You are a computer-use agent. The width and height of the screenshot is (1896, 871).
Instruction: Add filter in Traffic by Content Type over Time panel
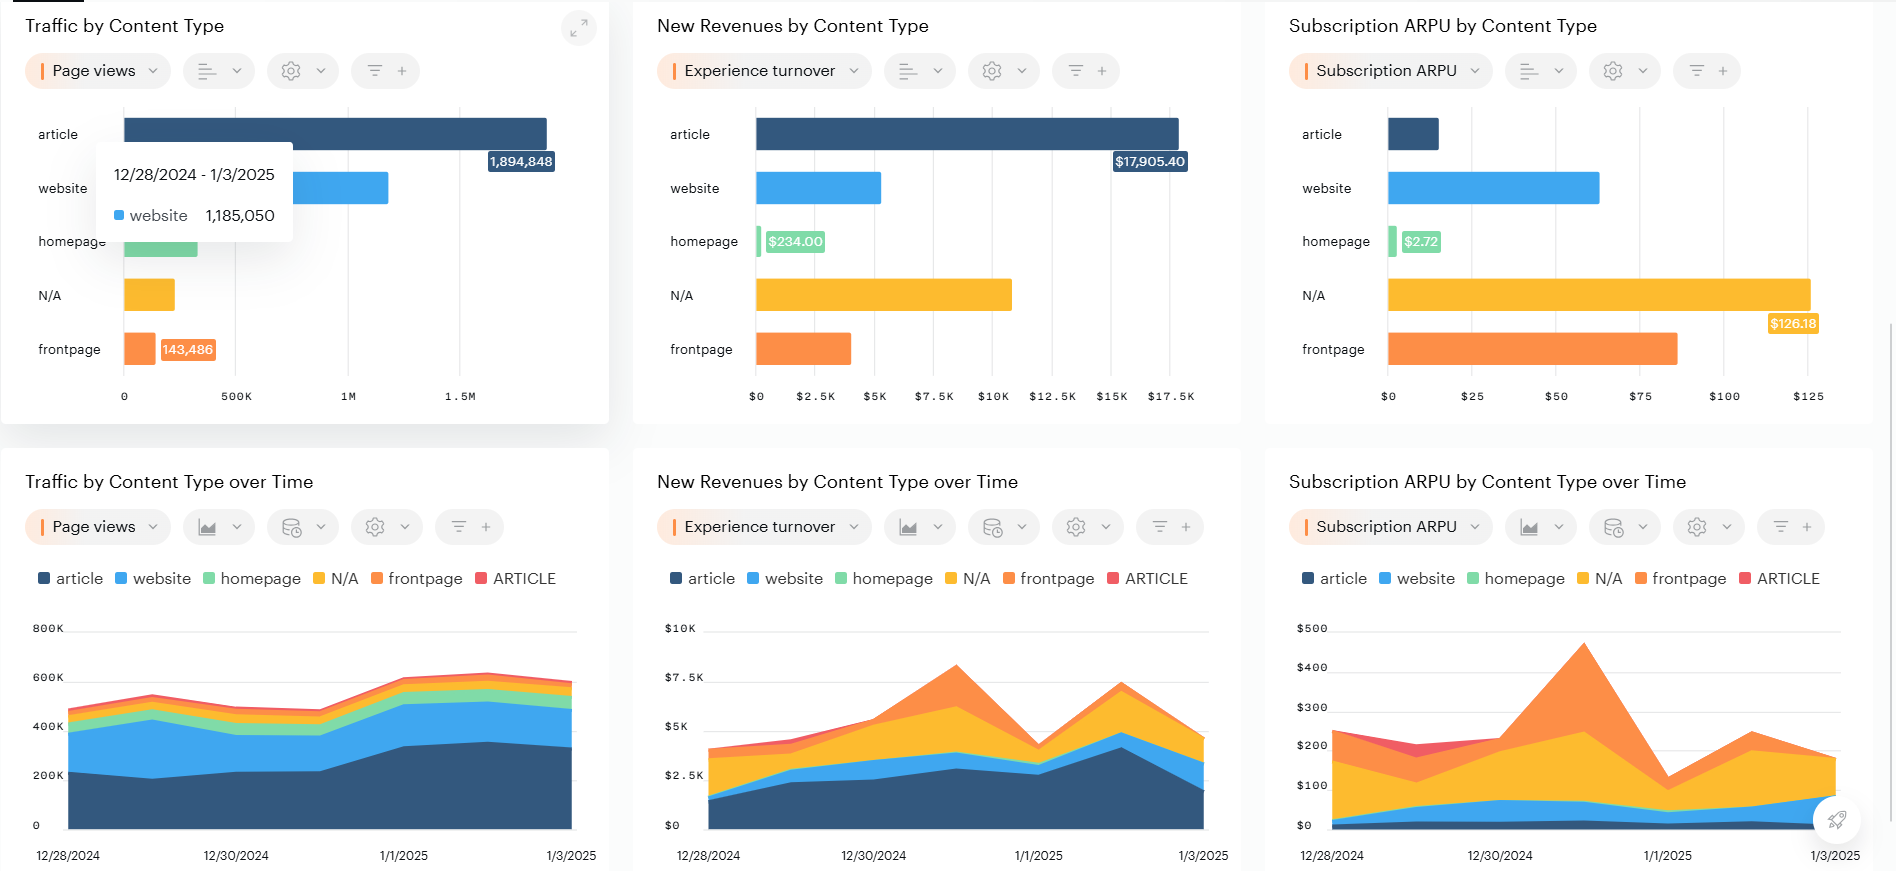(x=470, y=527)
